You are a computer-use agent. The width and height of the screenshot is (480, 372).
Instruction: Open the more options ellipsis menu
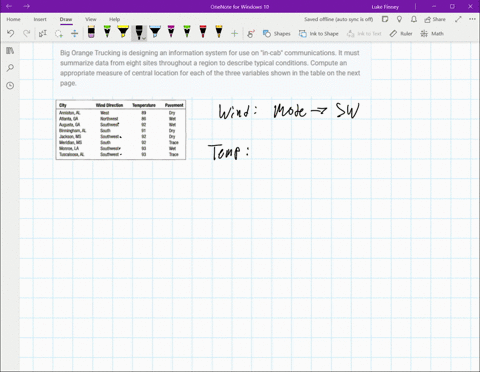[472, 19]
